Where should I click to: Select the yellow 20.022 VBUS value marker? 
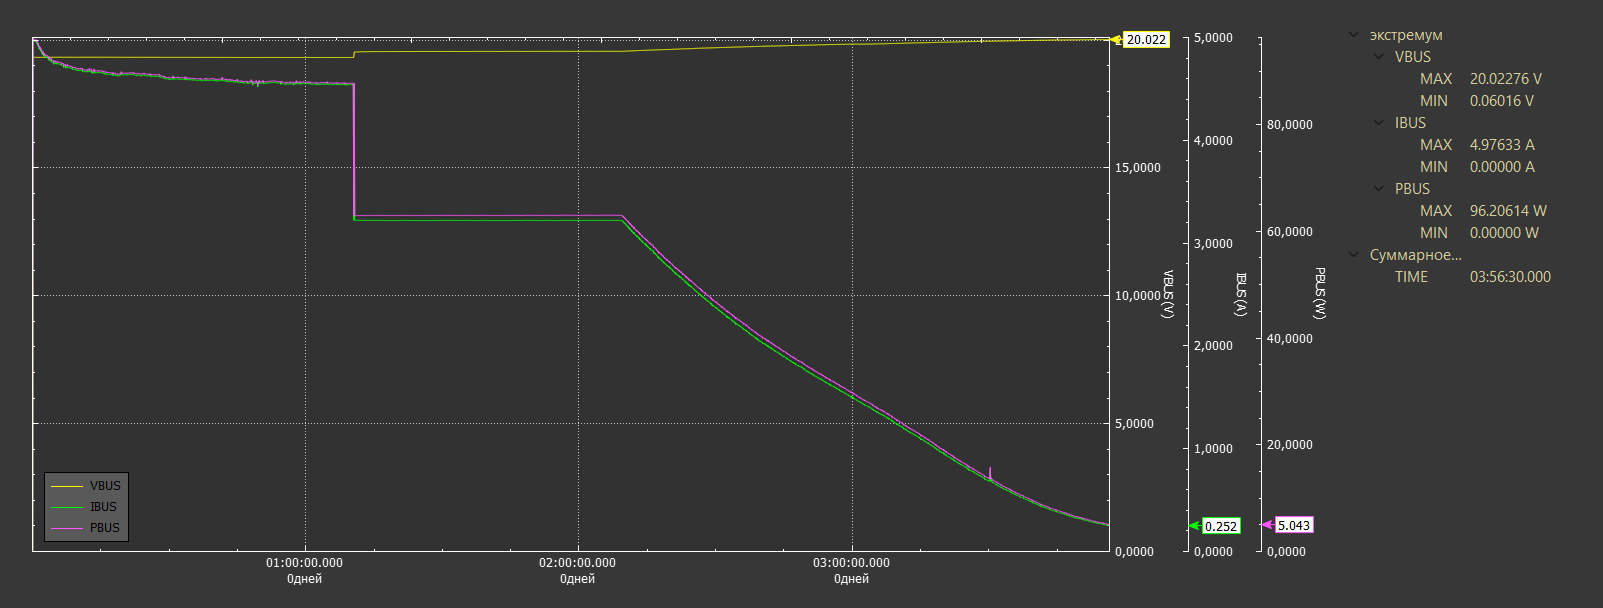(x=1146, y=40)
